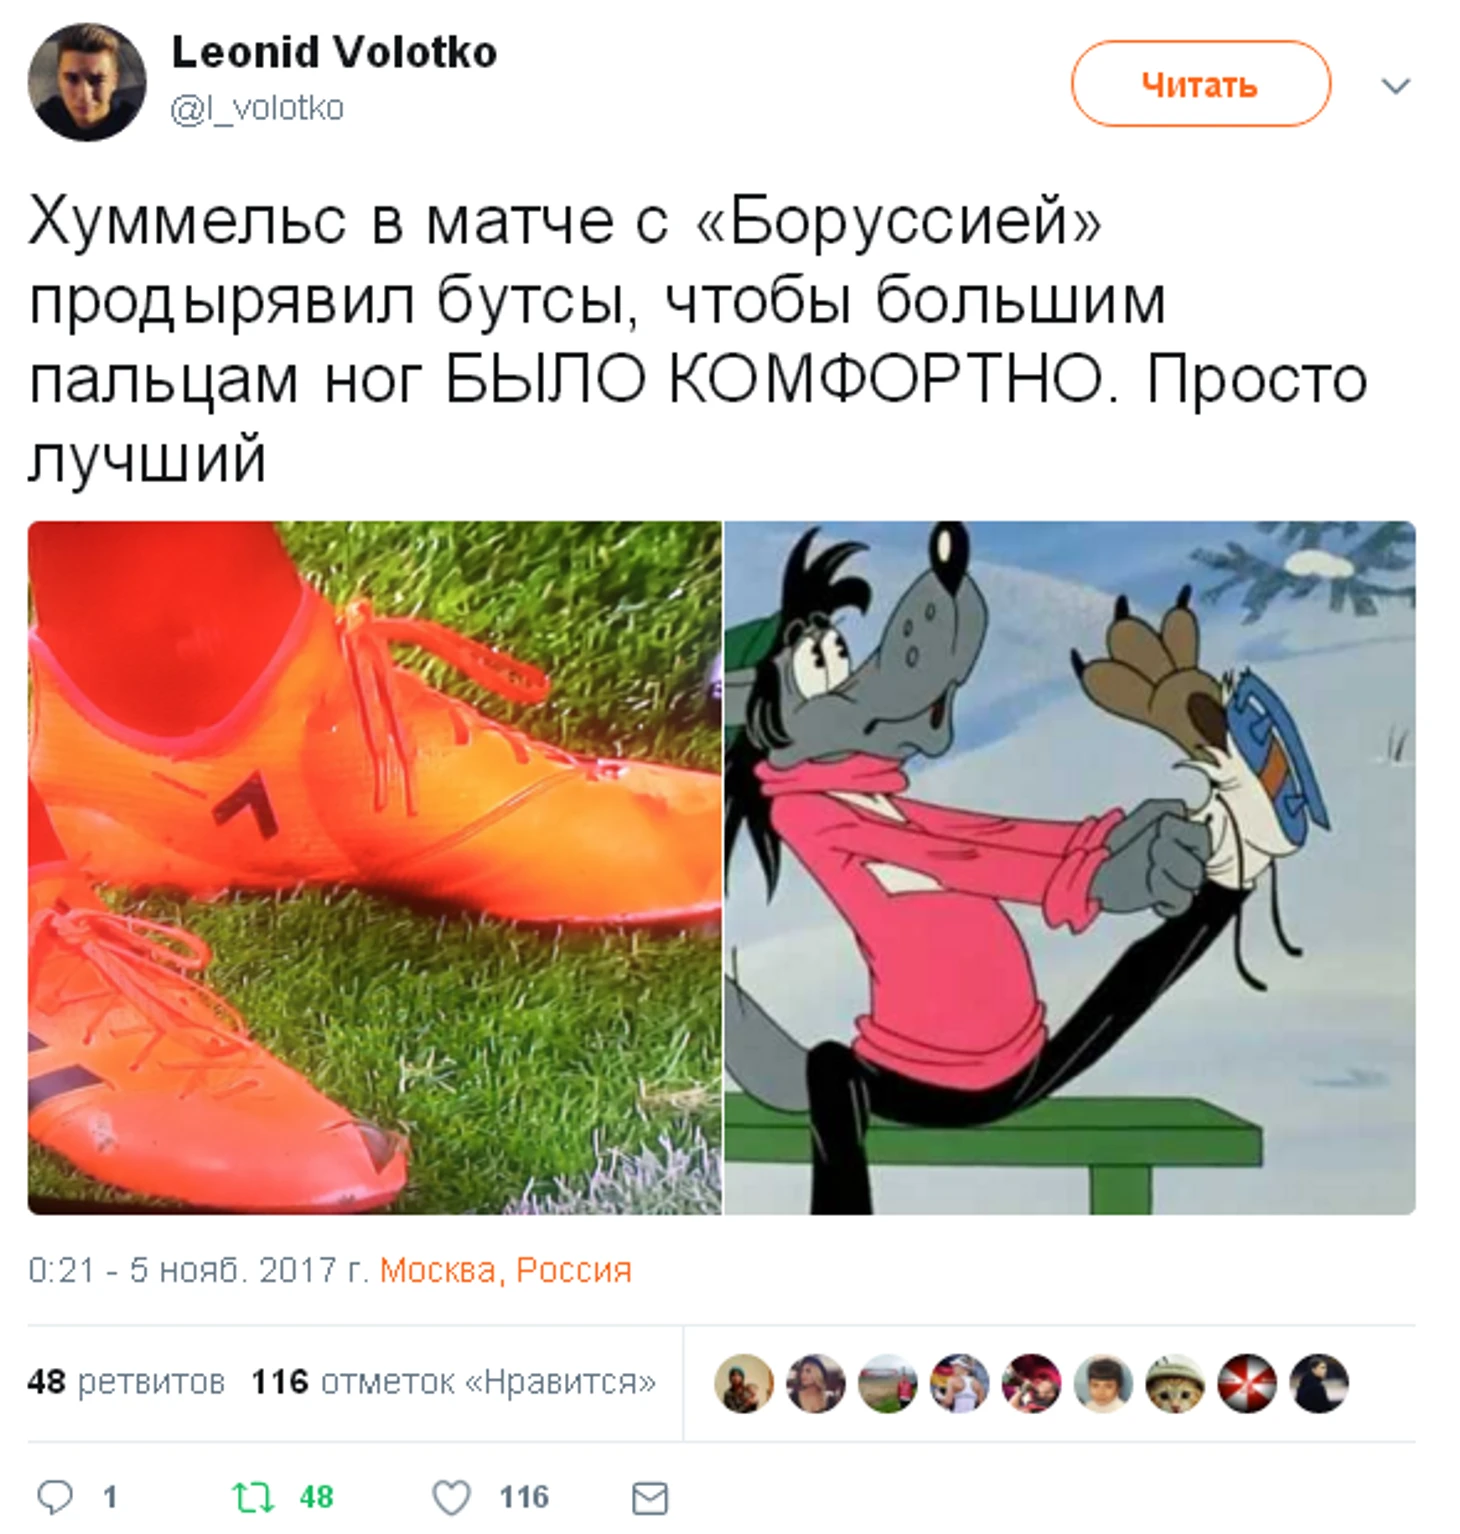Open the Leonid Volotko display name link
This screenshot has height=1534, width=1460.
click(x=334, y=52)
